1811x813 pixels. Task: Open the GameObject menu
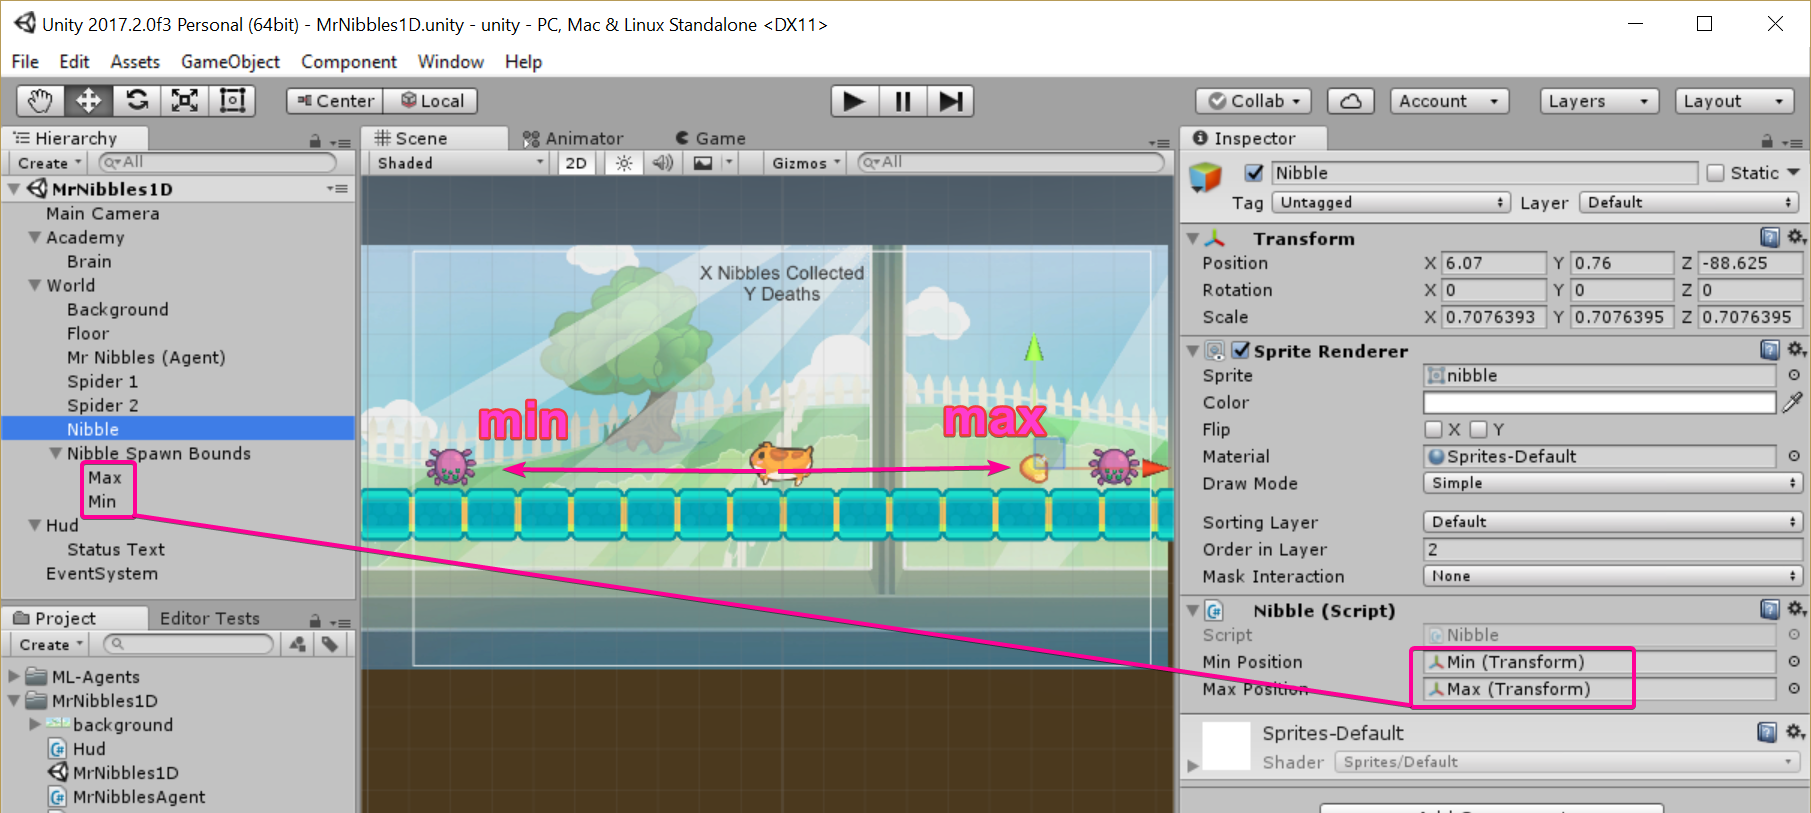point(230,62)
